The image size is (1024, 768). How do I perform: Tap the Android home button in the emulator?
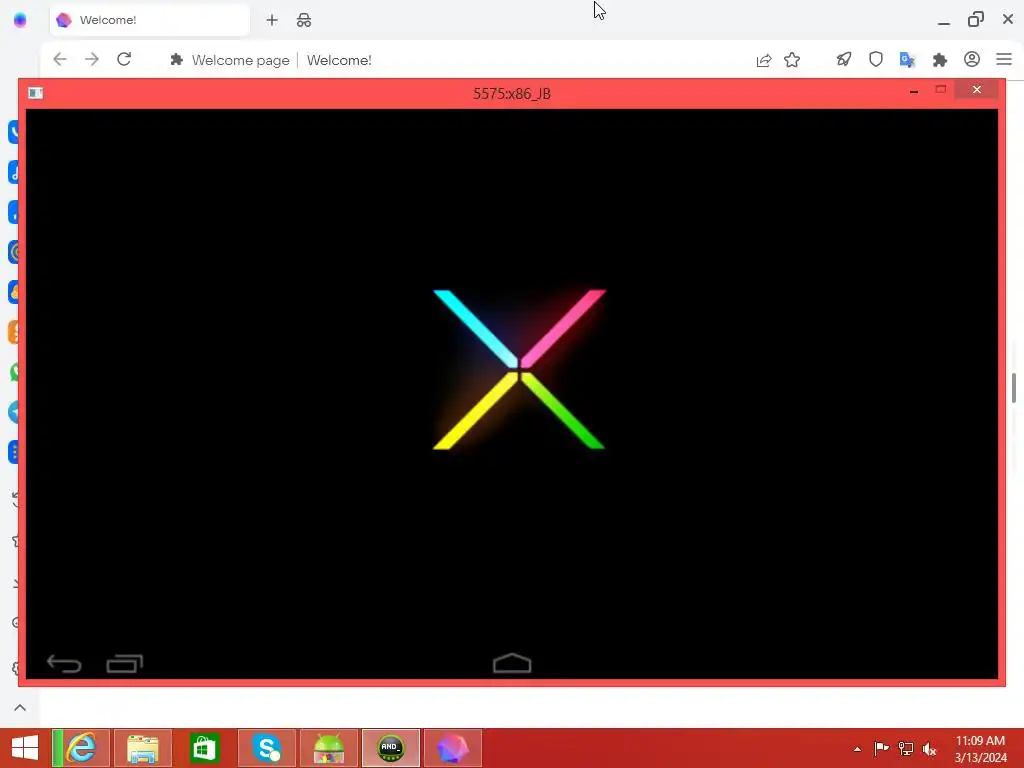click(512, 663)
